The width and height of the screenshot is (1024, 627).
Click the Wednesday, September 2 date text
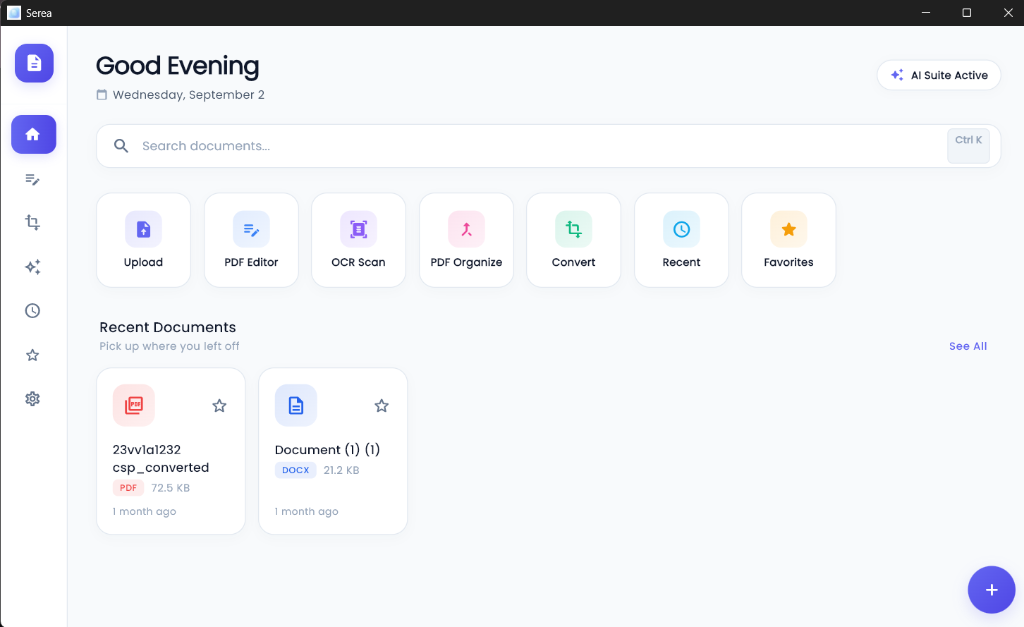coord(189,95)
